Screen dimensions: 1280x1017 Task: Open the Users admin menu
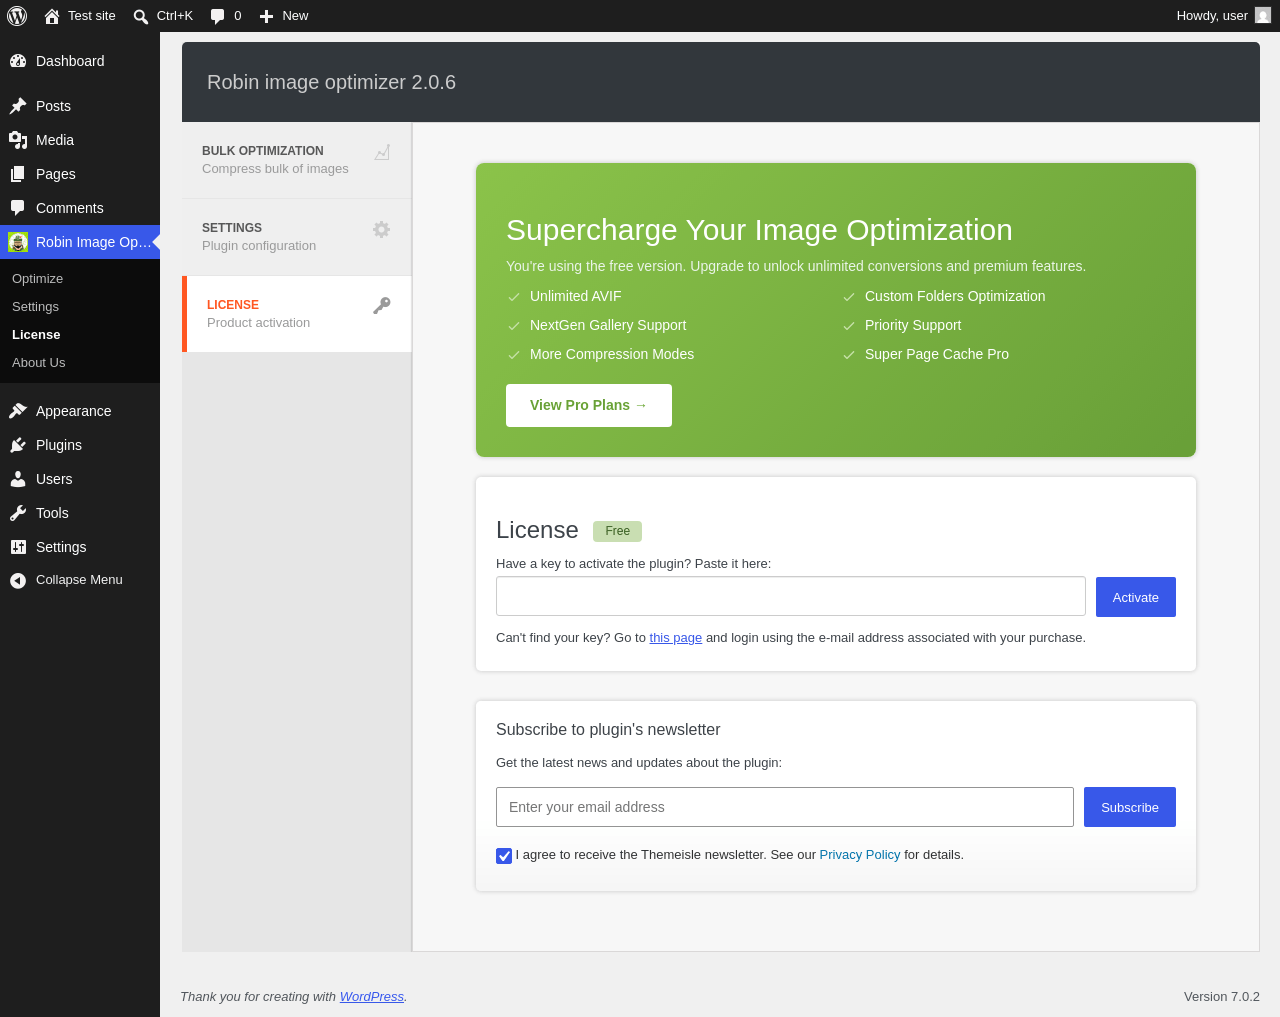[80, 479]
